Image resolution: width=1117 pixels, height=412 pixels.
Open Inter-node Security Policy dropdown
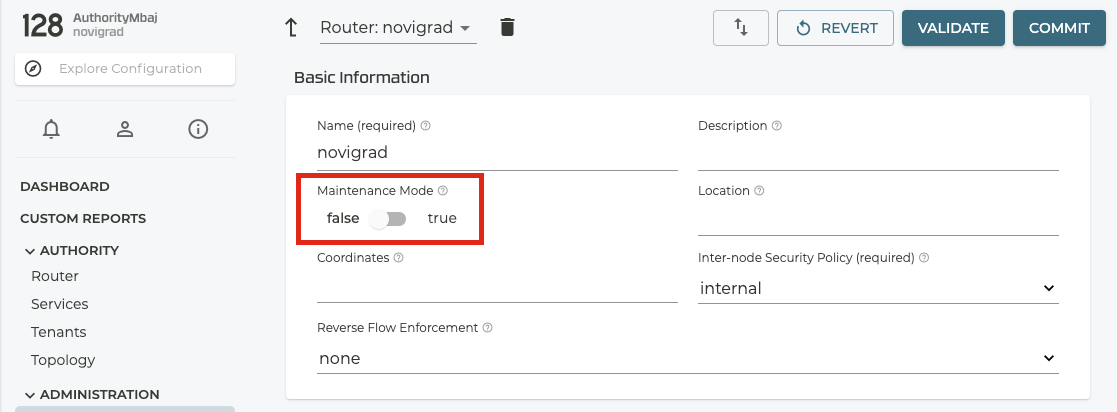pyautogui.click(x=878, y=288)
